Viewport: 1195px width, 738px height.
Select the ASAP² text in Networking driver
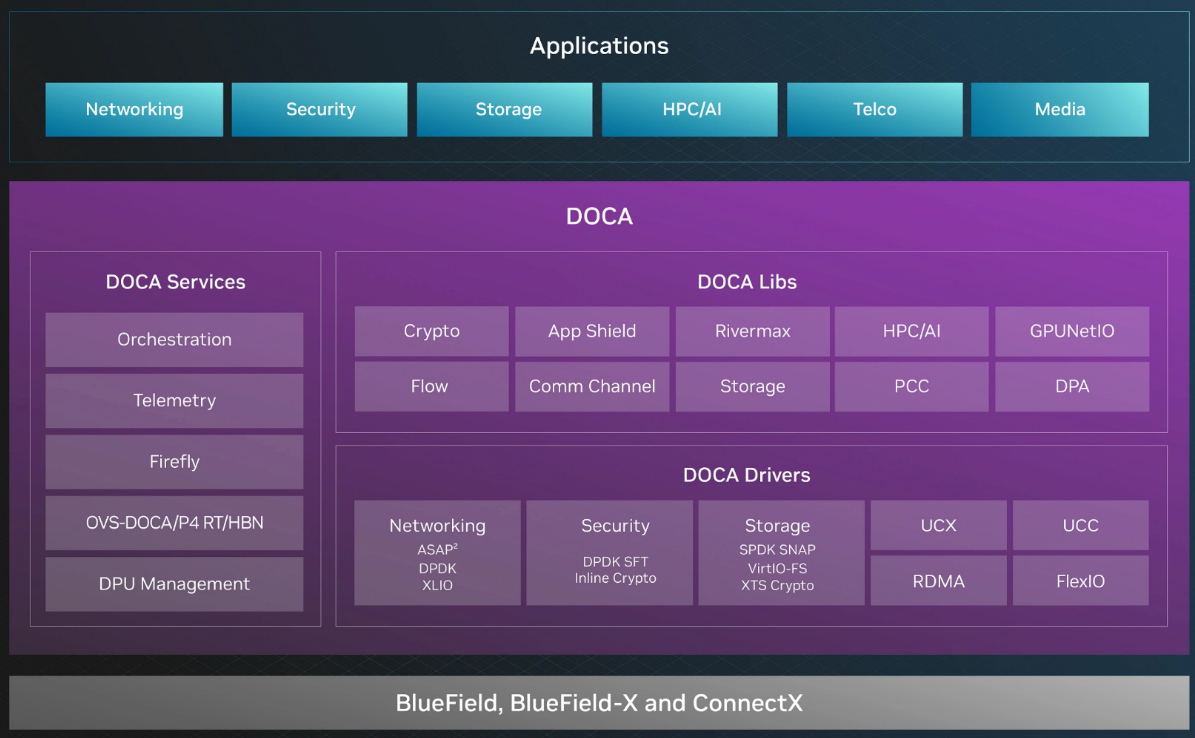pos(437,550)
